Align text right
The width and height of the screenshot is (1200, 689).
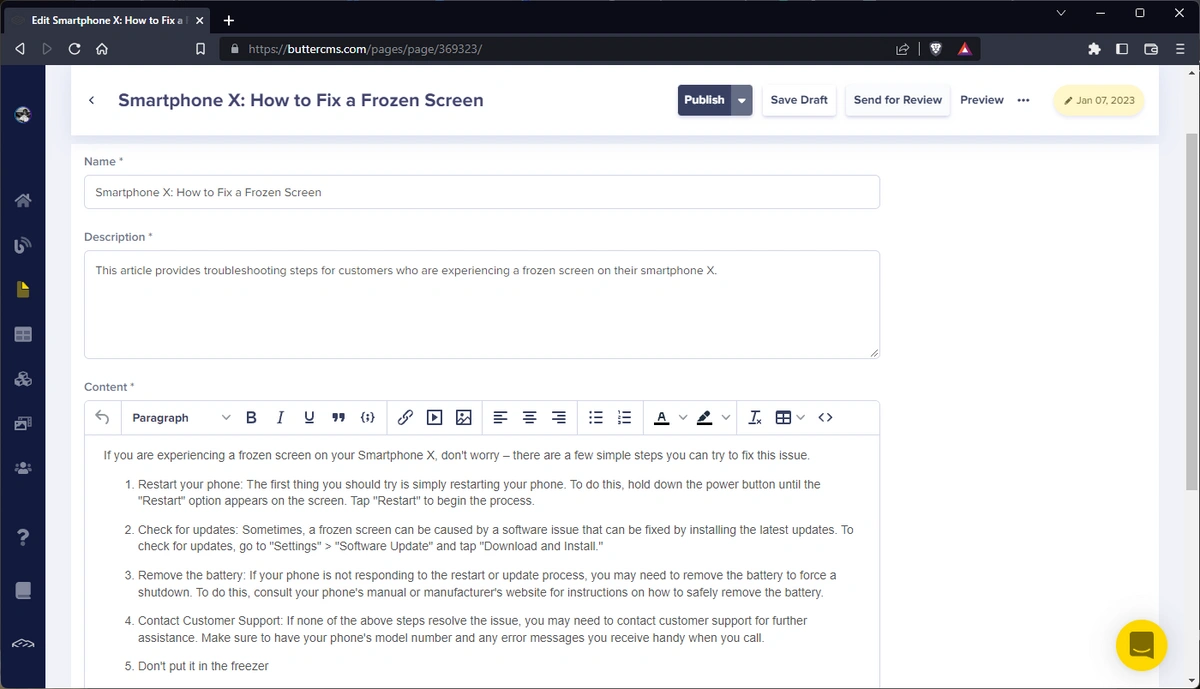click(559, 418)
